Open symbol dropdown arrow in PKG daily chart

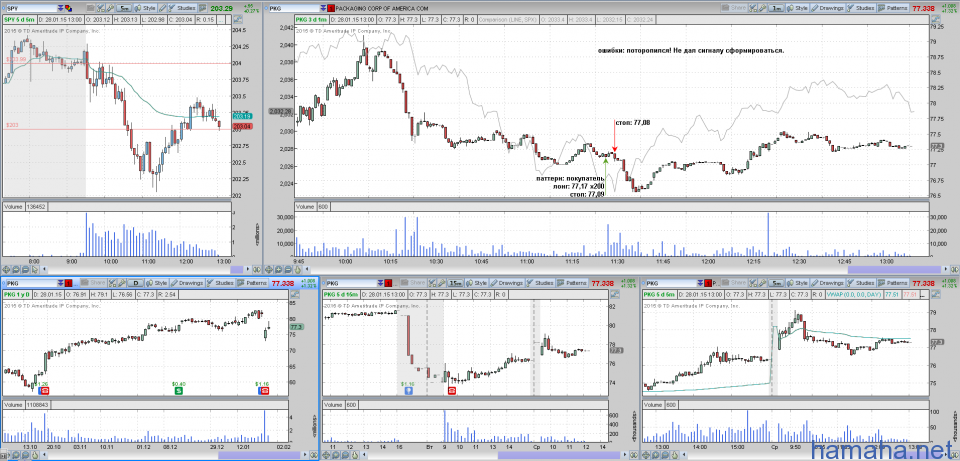pyautogui.click(x=60, y=283)
